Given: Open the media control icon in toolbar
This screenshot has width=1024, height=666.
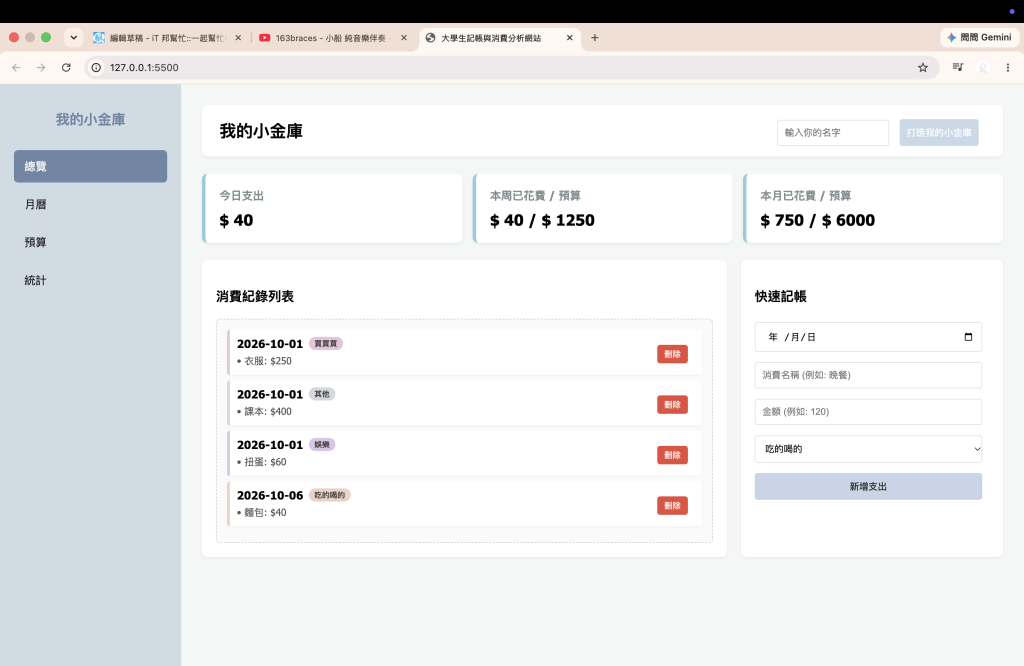Looking at the screenshot, I should [x=958, y=67].
